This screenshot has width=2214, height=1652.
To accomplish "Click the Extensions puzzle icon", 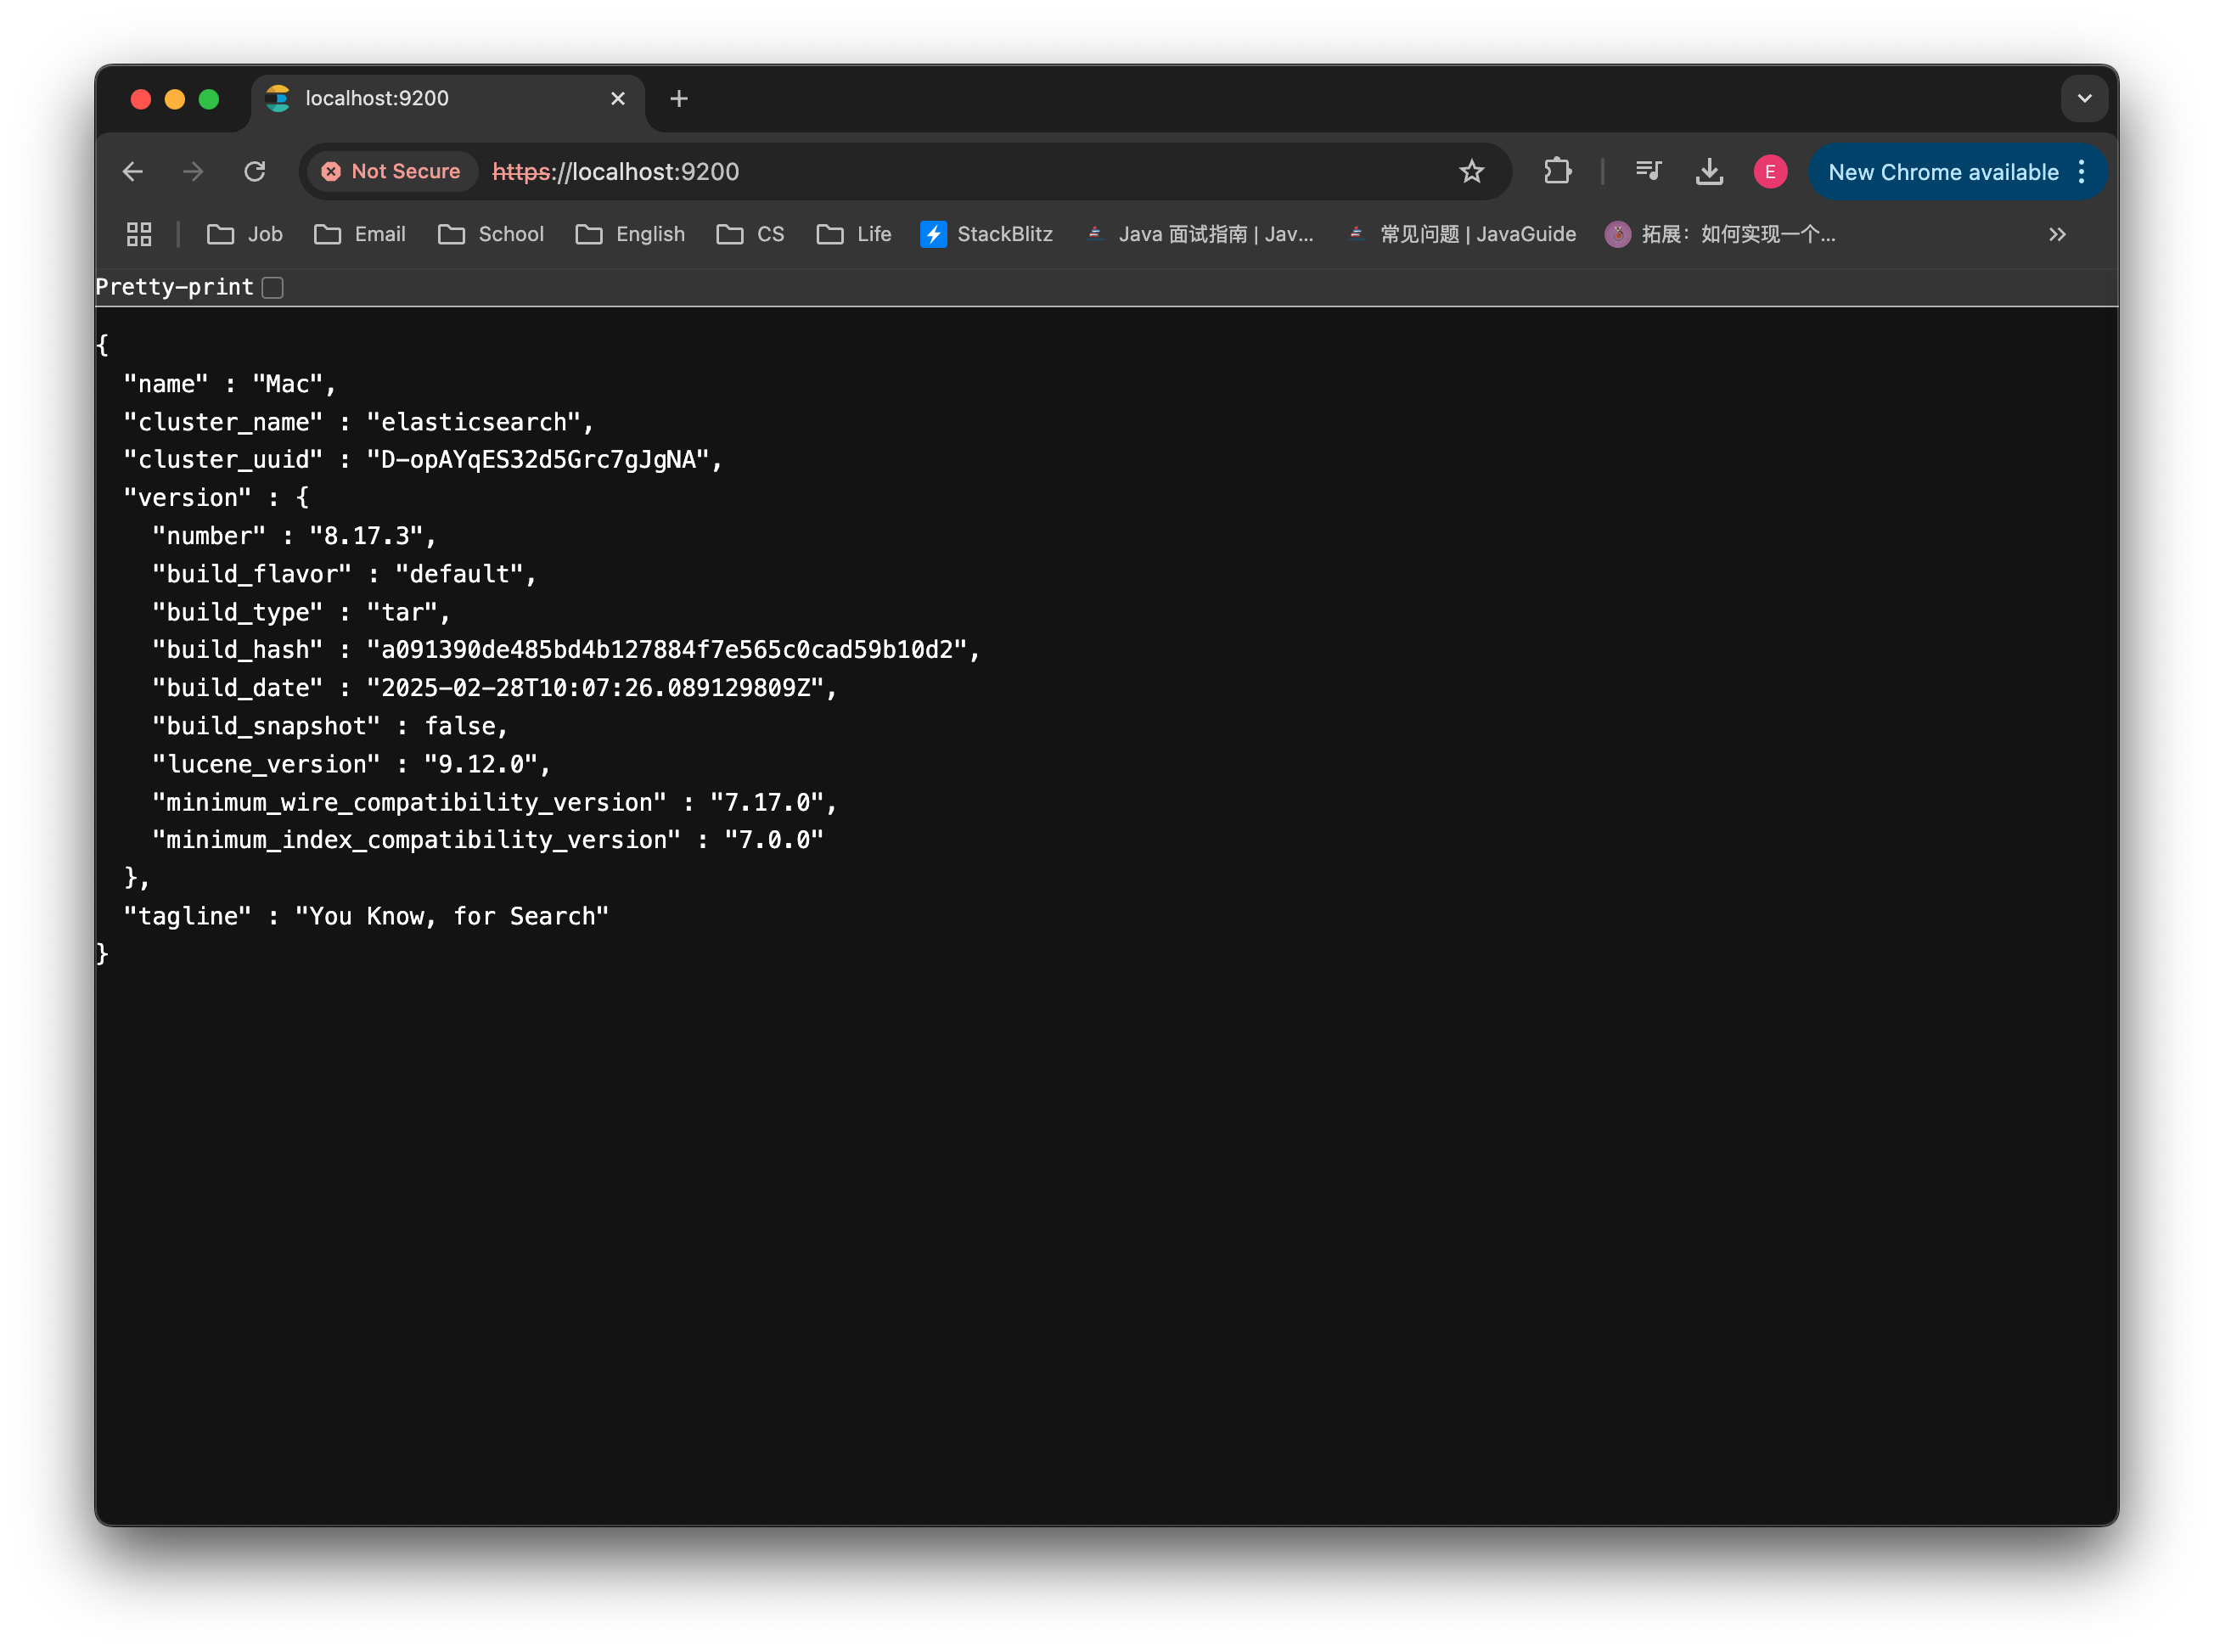I will [1557, 171].
